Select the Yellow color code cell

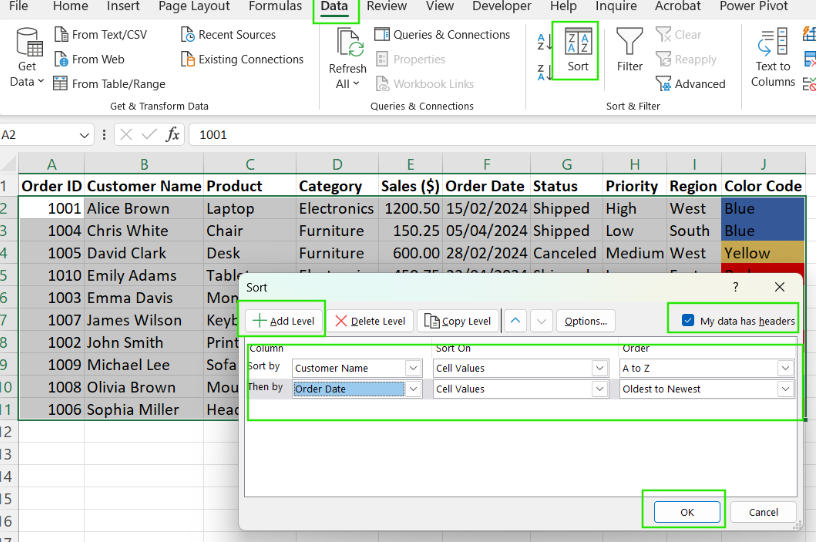(762, 253)
